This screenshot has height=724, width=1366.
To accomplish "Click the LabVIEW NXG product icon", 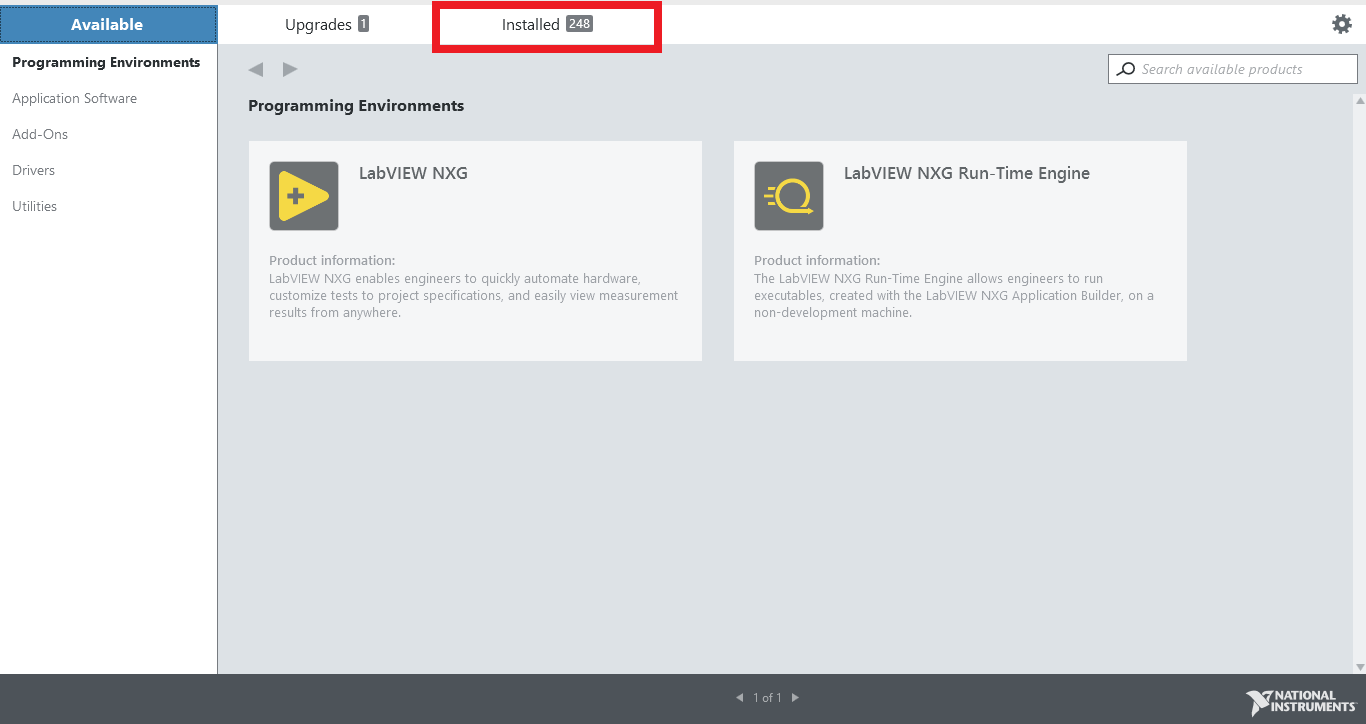I will point(304,196).
